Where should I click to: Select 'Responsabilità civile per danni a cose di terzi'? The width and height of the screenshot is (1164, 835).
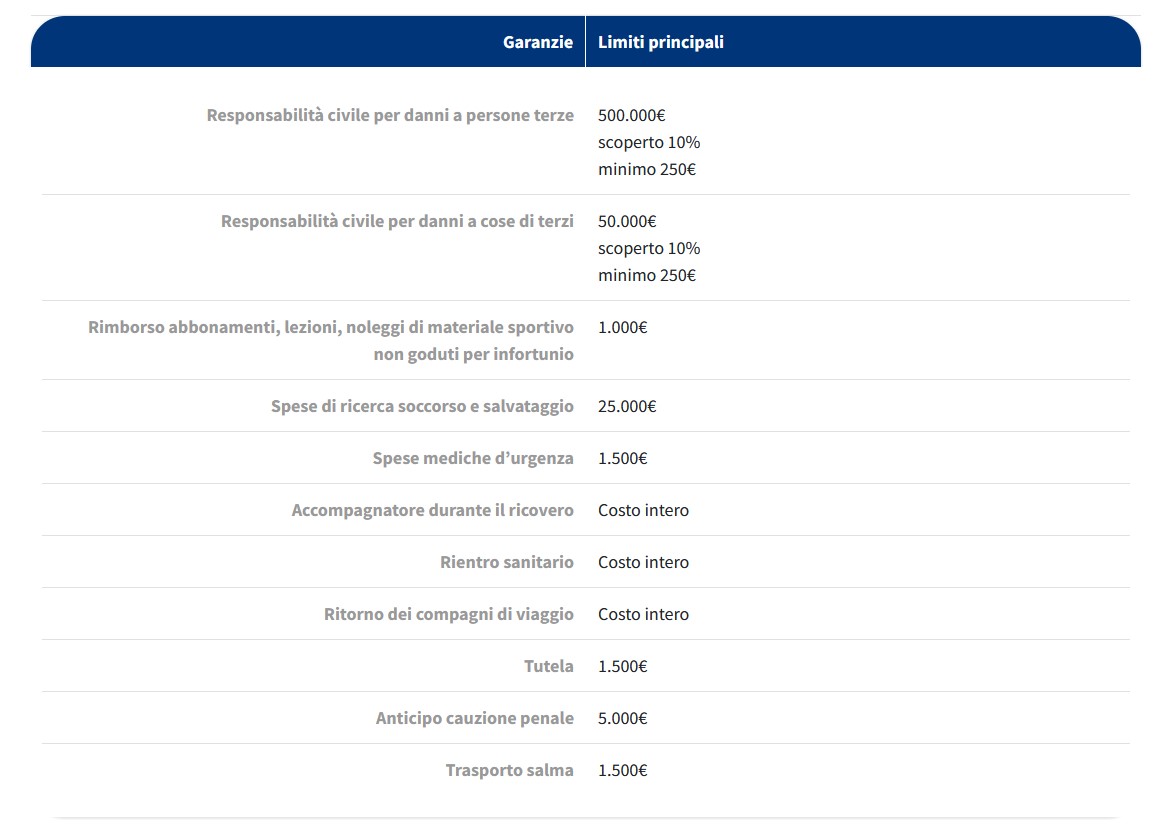[x=397, y=221]
